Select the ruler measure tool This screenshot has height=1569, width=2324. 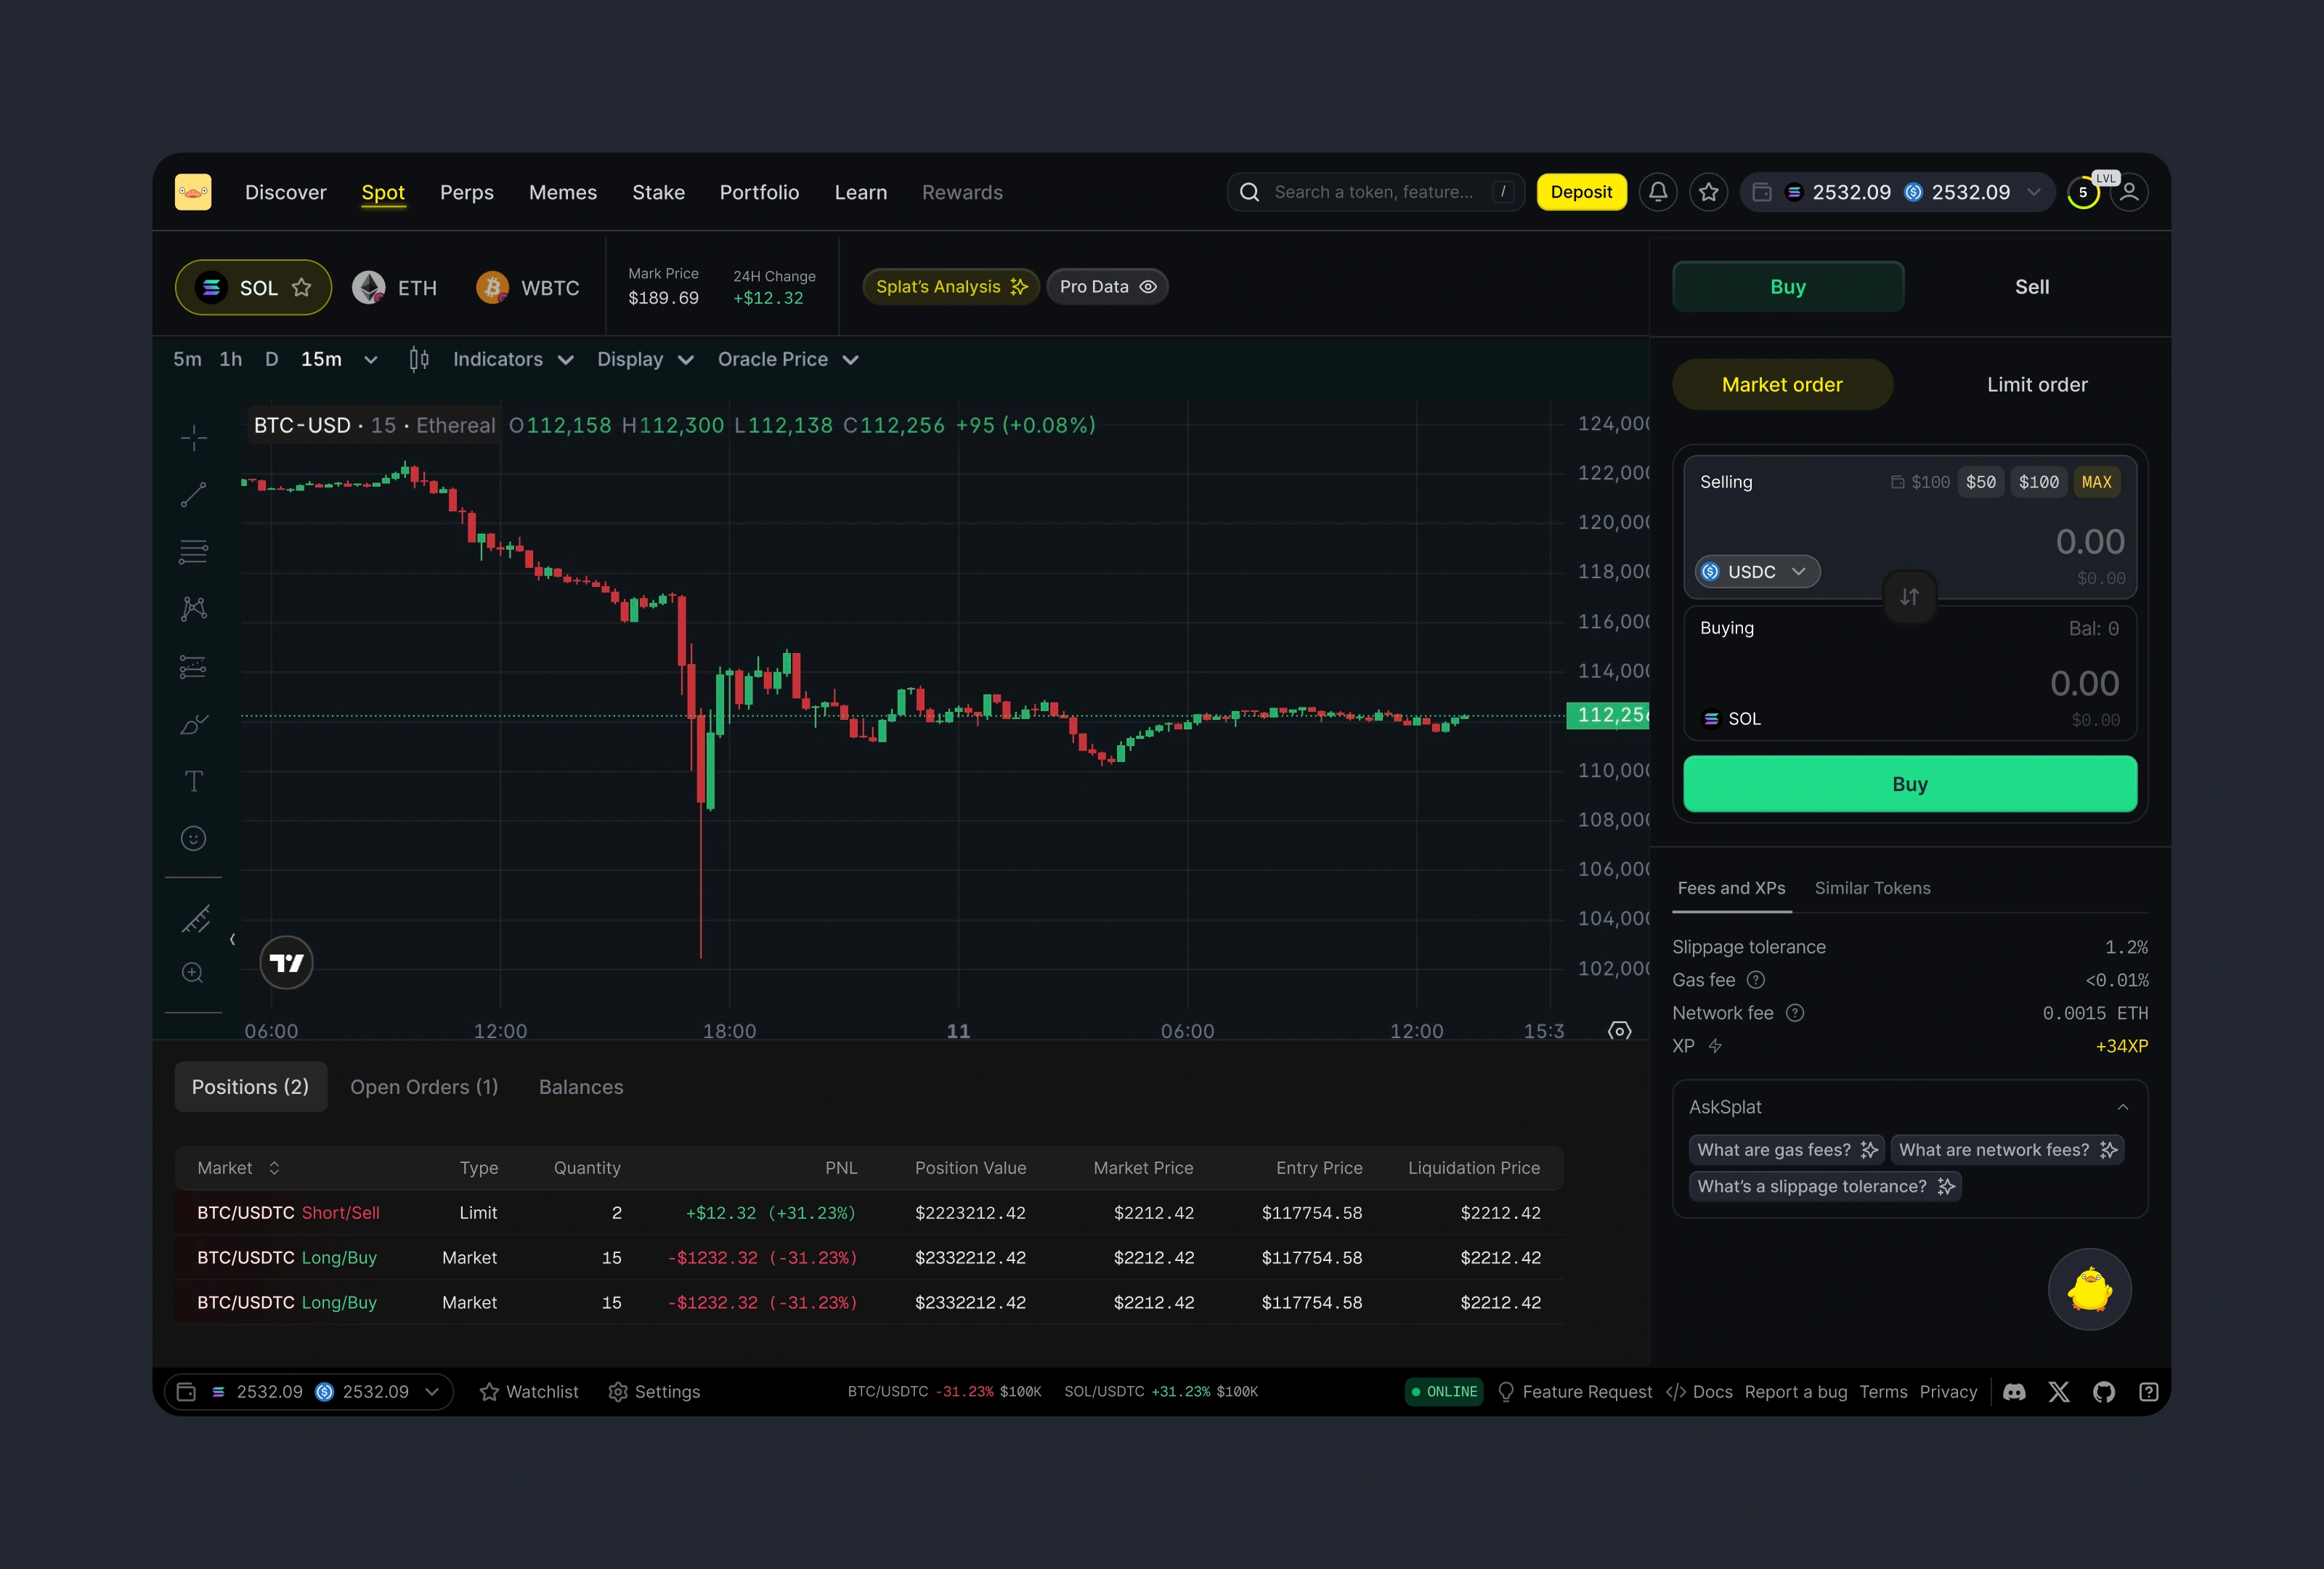click(195, 918)
